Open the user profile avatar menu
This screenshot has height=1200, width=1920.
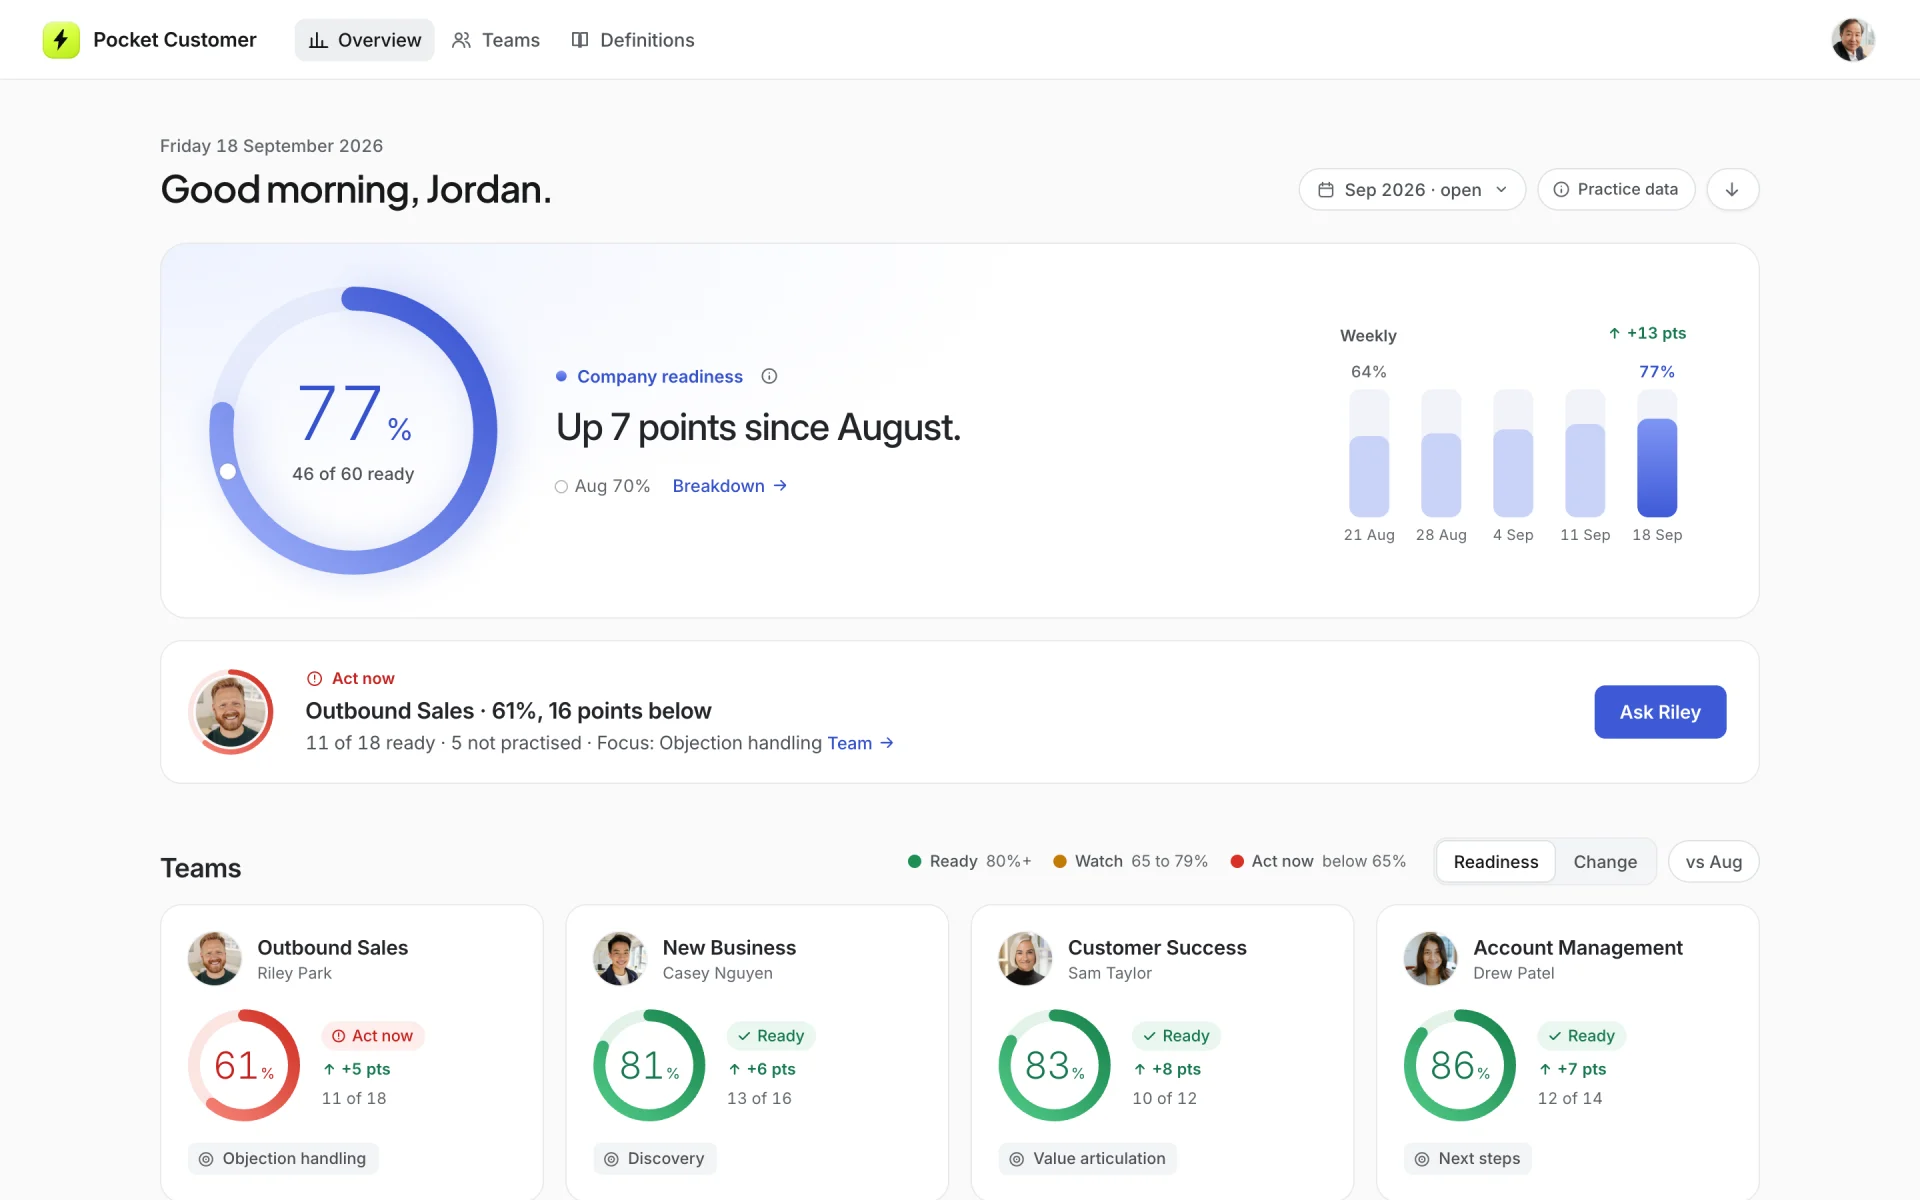(1852, 40)
